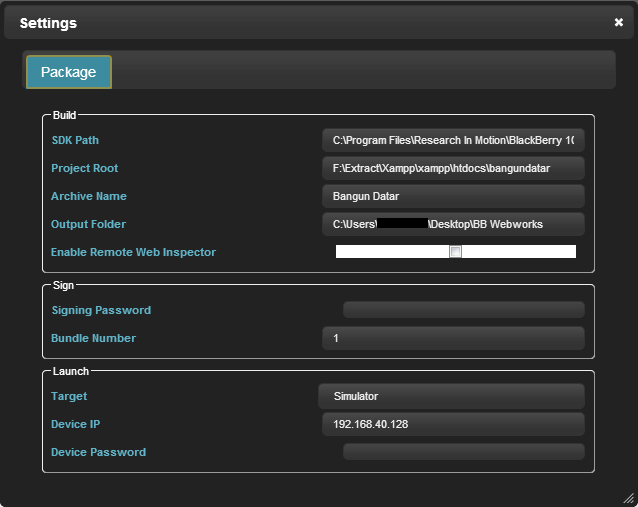
Task: Click the 'Launch' group legend
Action: coord(71,371)
